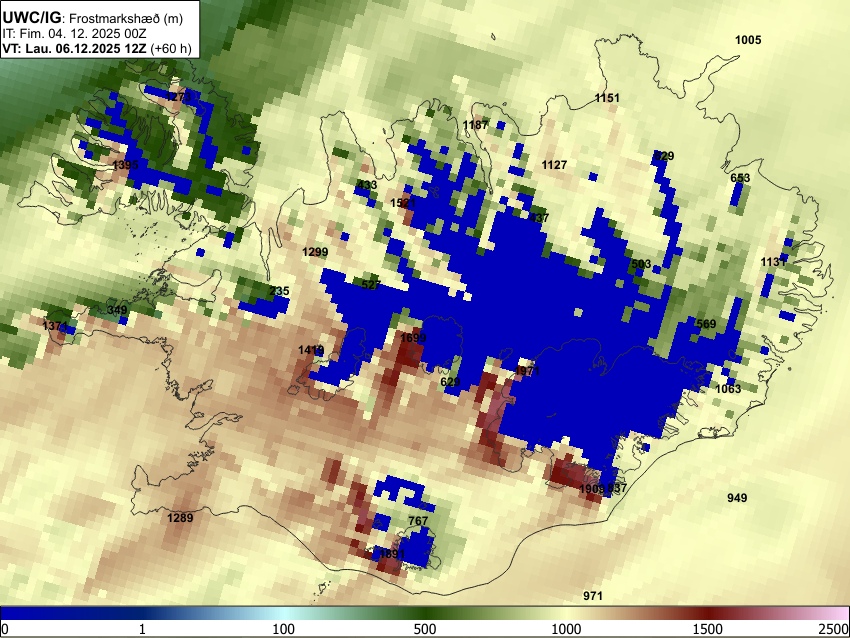
Task: Click the value 1187 on the map
Action: (x=475, y=125)
